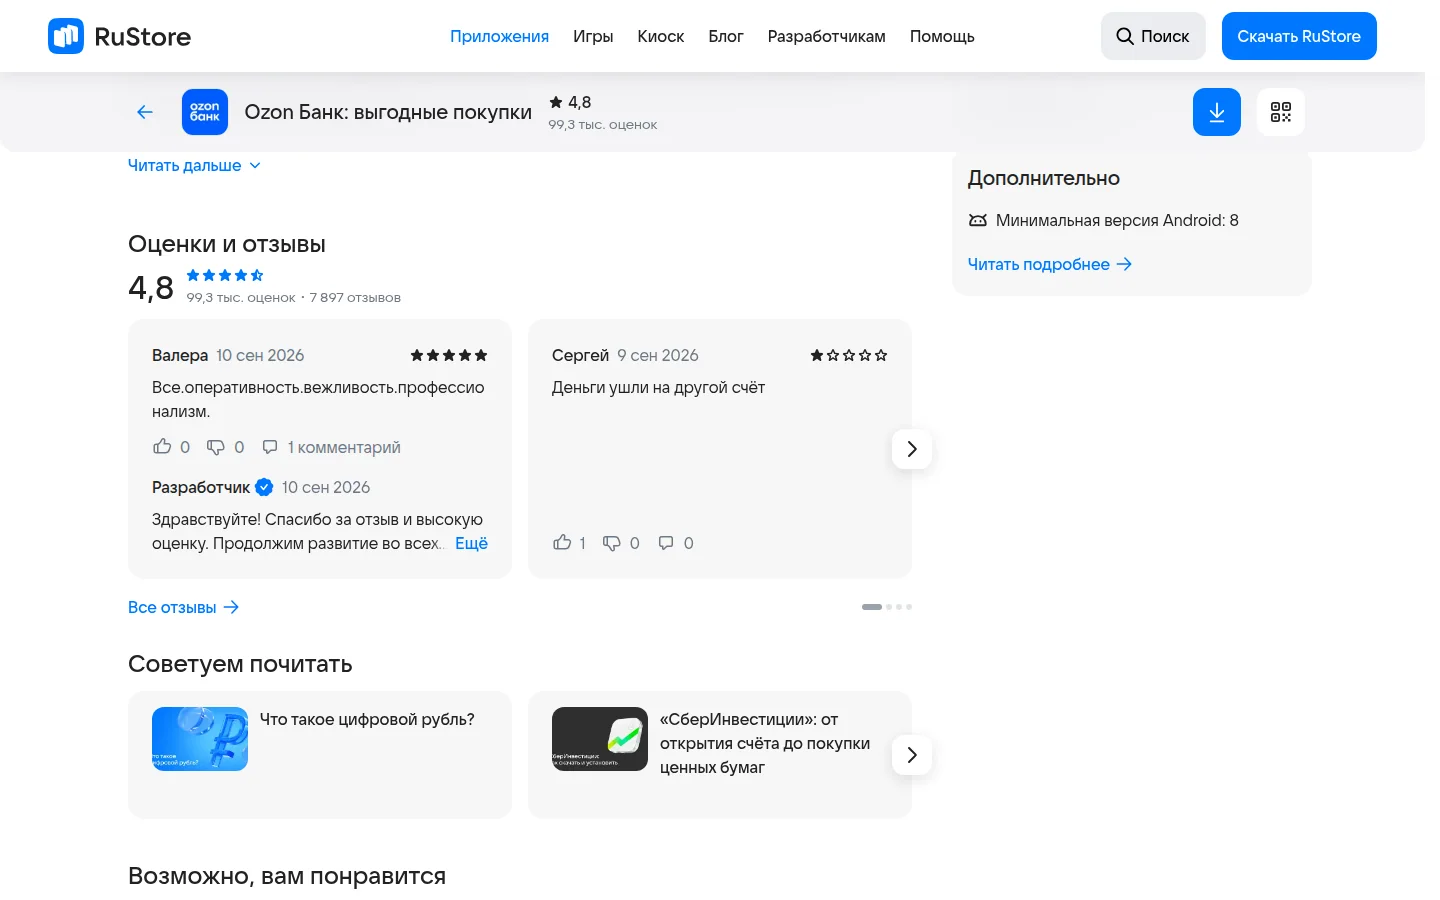Open the СберИнвестиции article thumbnail
Image resolution: width=1440 pixels, height=900 pixels.
(600, 739)
